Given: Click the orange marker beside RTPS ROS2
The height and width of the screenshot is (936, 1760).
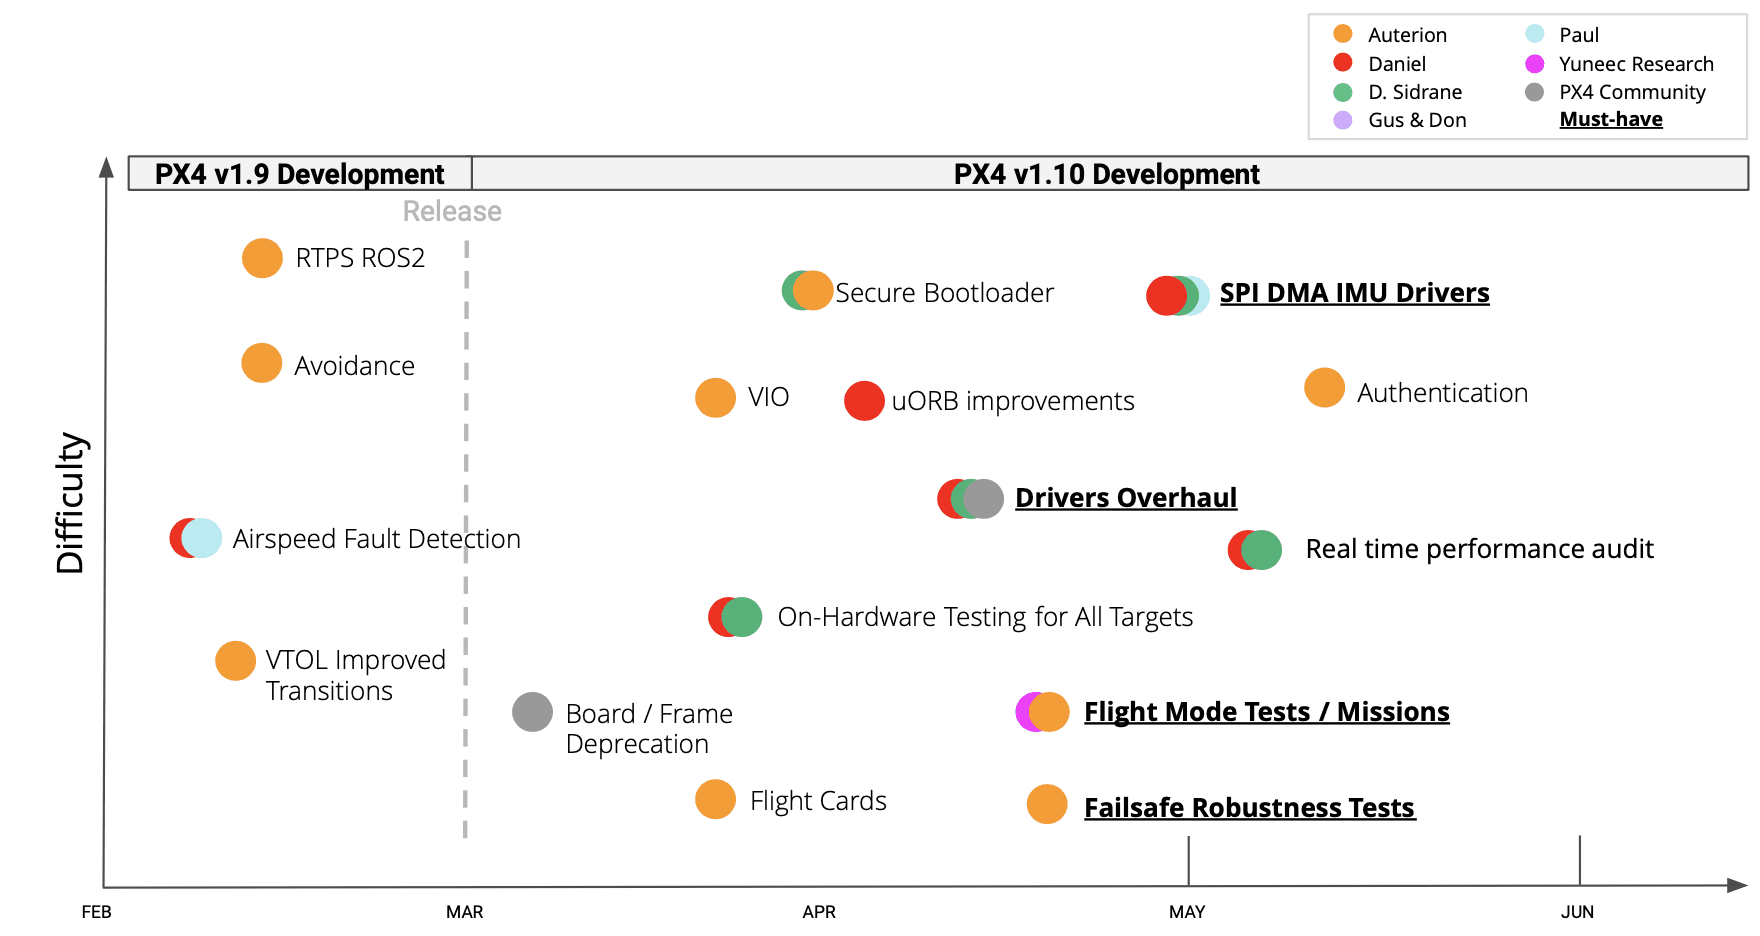Looking at the screenshot, I should (x=262, y=258).
